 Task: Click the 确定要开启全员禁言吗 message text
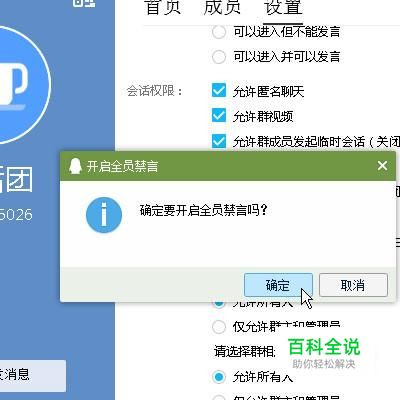204,210
